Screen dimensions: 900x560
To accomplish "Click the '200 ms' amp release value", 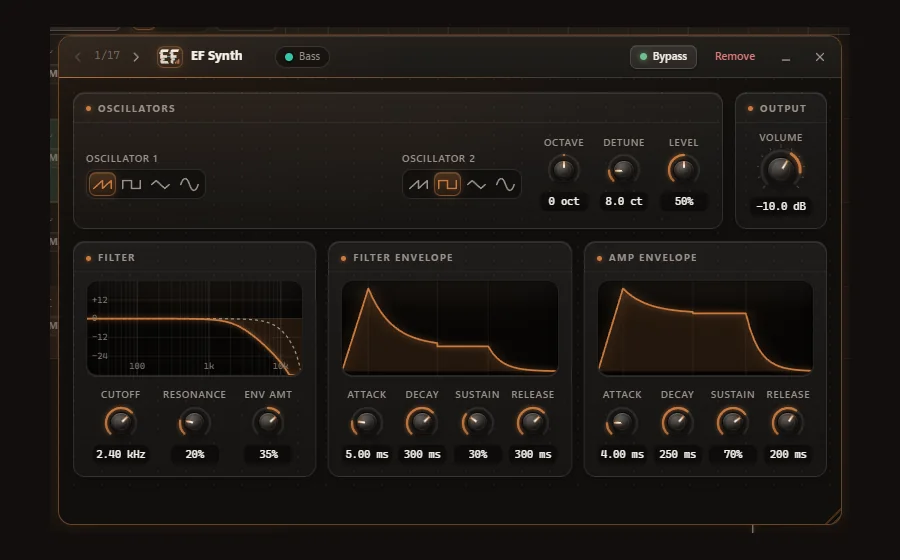I will (788, 454).
